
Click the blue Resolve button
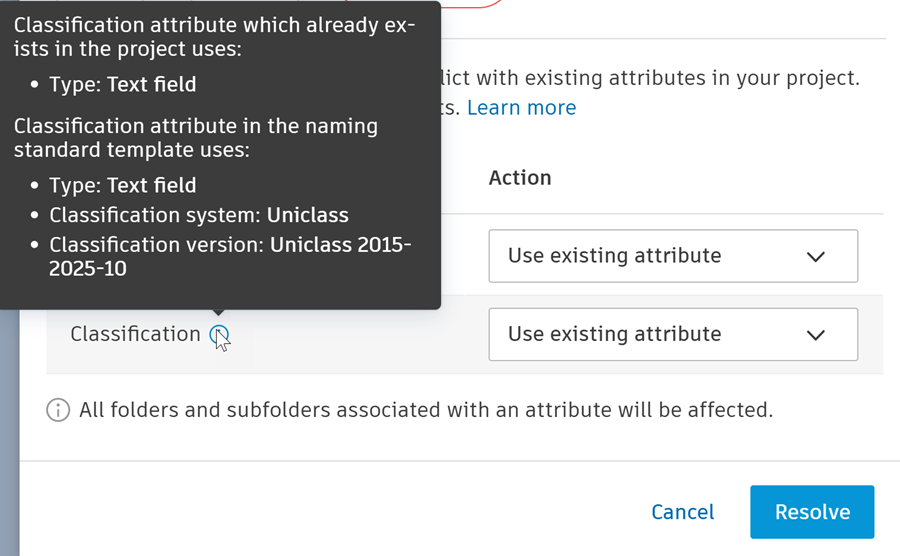812,512
